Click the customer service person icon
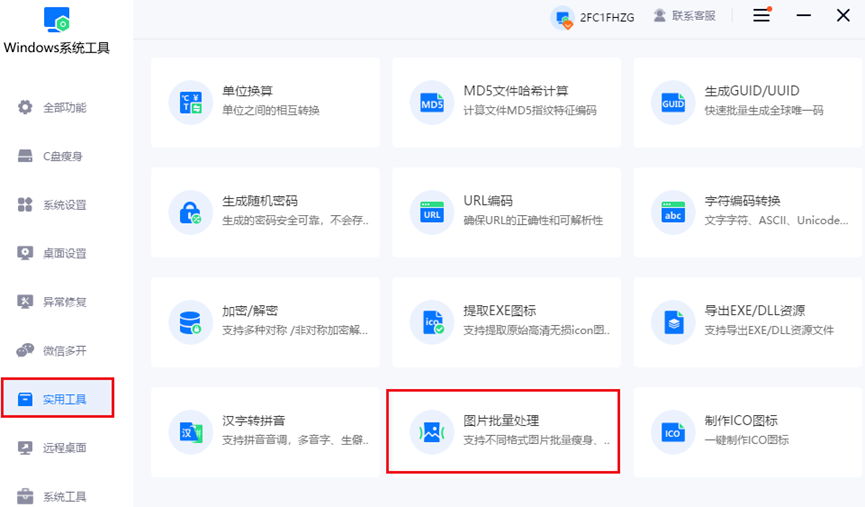Image resolution: width=865 pixels, height=507 pixels. coord(659,16)
